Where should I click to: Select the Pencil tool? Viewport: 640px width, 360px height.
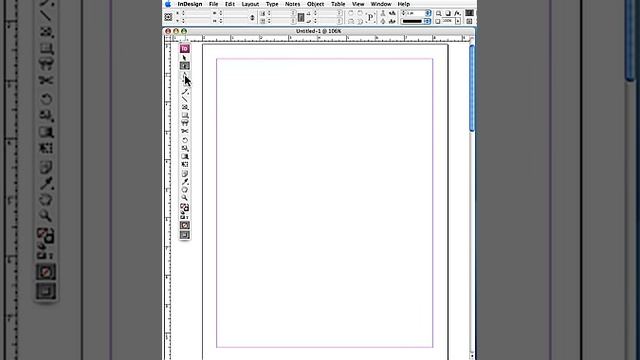(185, 92)
